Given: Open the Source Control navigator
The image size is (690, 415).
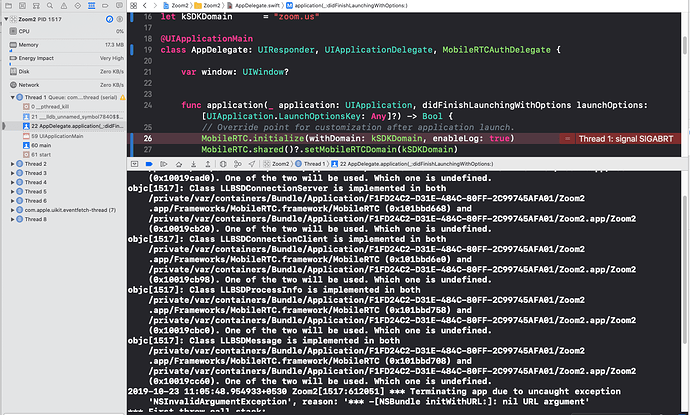Looking at the screenshot, I should click(22, 6).
